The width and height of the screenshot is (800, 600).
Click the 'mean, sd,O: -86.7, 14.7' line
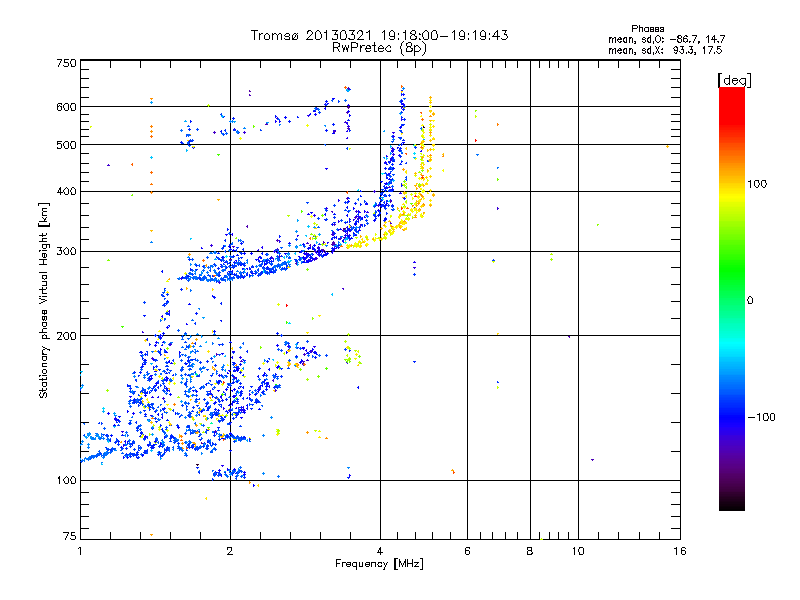666,39
